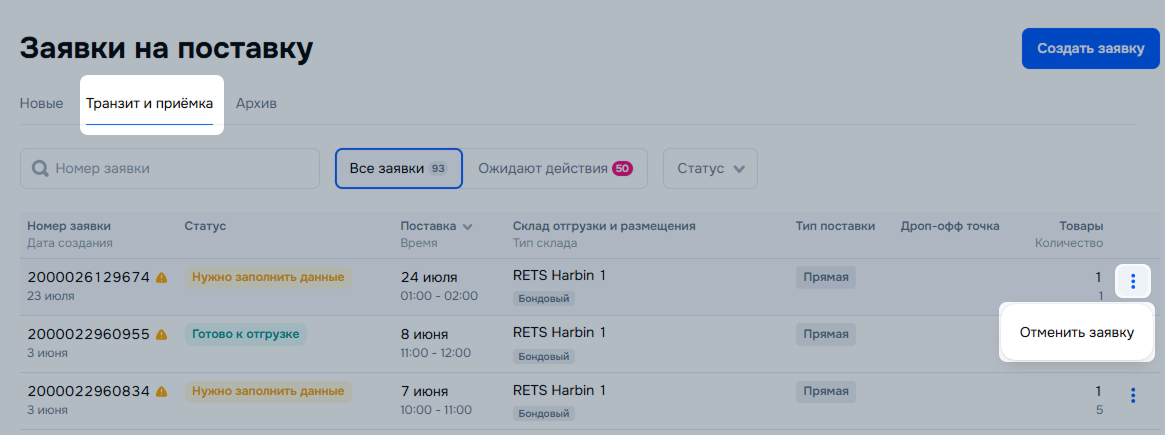The image size is (1165, 435).
Task: Sort by Поставка column arrow
Action: coord(467,227)
